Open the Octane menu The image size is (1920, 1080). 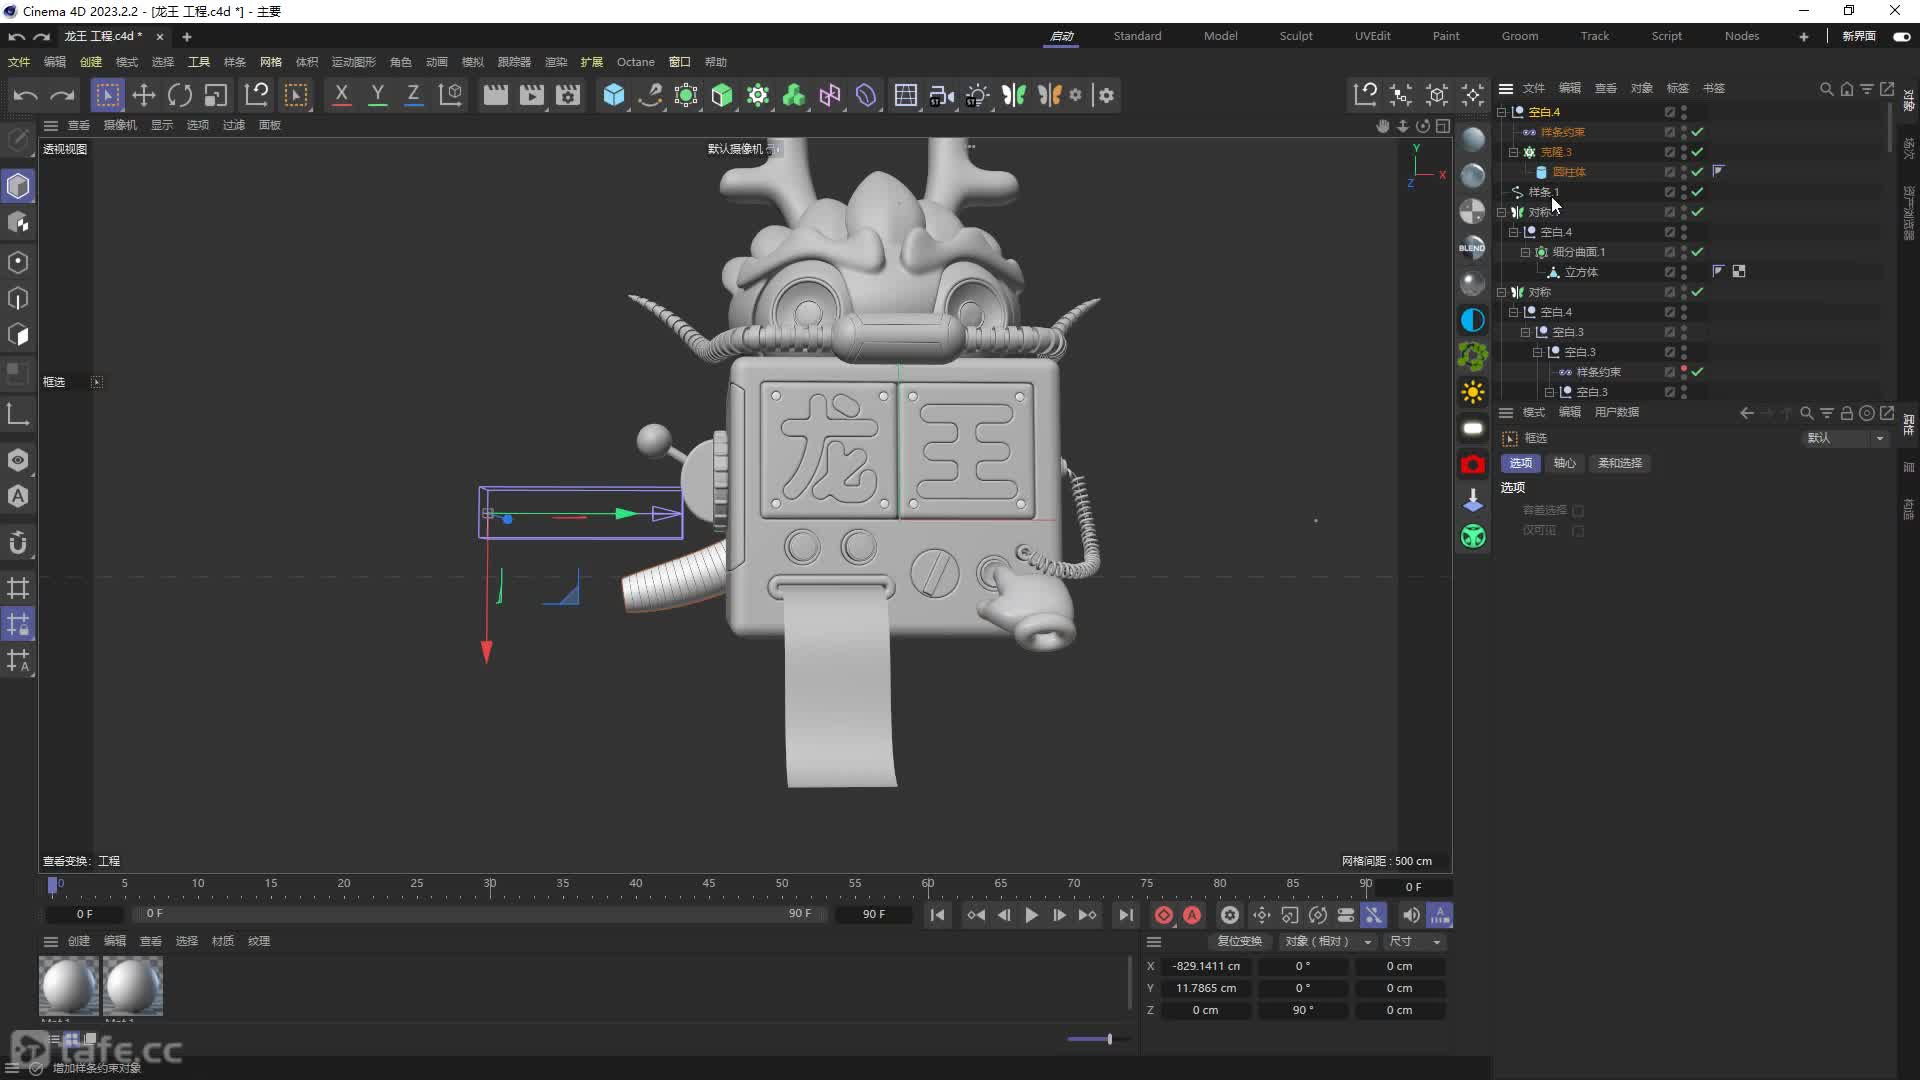pyautogui.click(x=636, y=62)
